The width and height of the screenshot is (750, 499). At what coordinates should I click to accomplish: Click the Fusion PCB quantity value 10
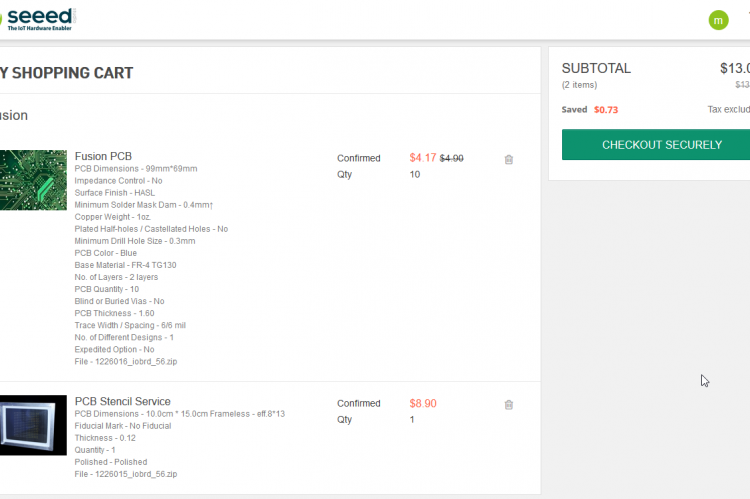click(x=415, y=175)
